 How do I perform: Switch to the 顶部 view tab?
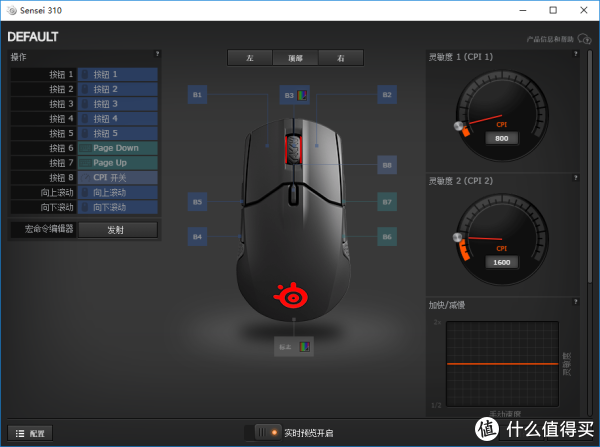click(x=295, y=58)
